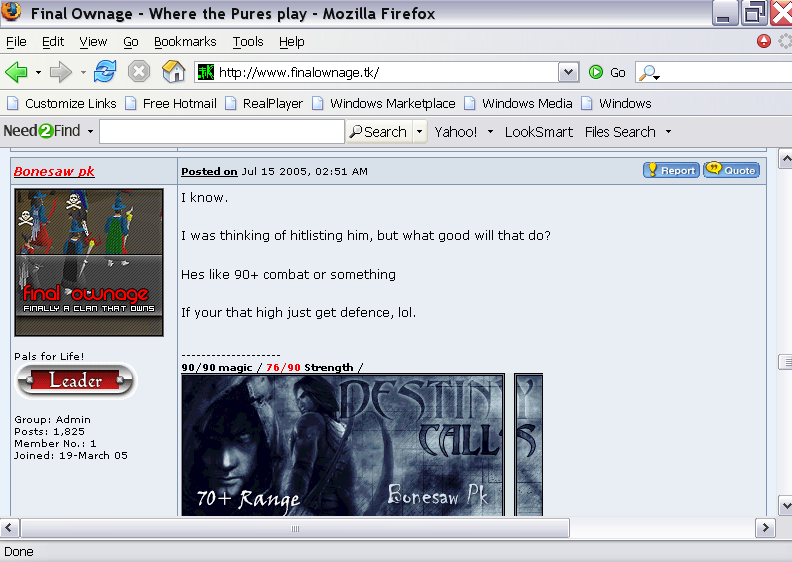Open the RealPlayer bookmark
The height and width of the screenshot is (562, 792).
(273, 104)
